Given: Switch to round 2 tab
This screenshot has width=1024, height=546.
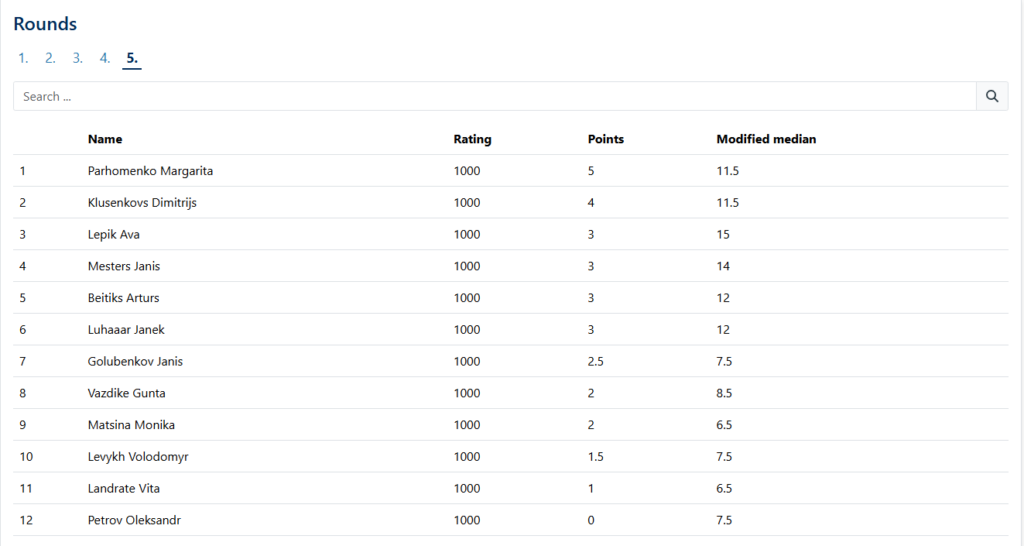Looking at the screenshot, I should pos(50,58).
